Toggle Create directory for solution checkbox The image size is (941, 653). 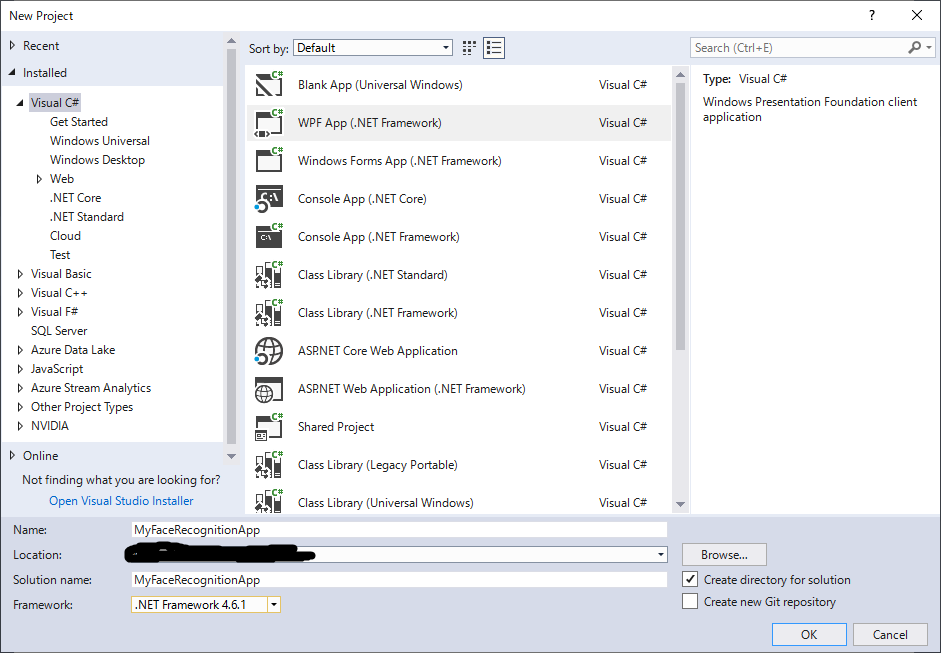point(690,579)
